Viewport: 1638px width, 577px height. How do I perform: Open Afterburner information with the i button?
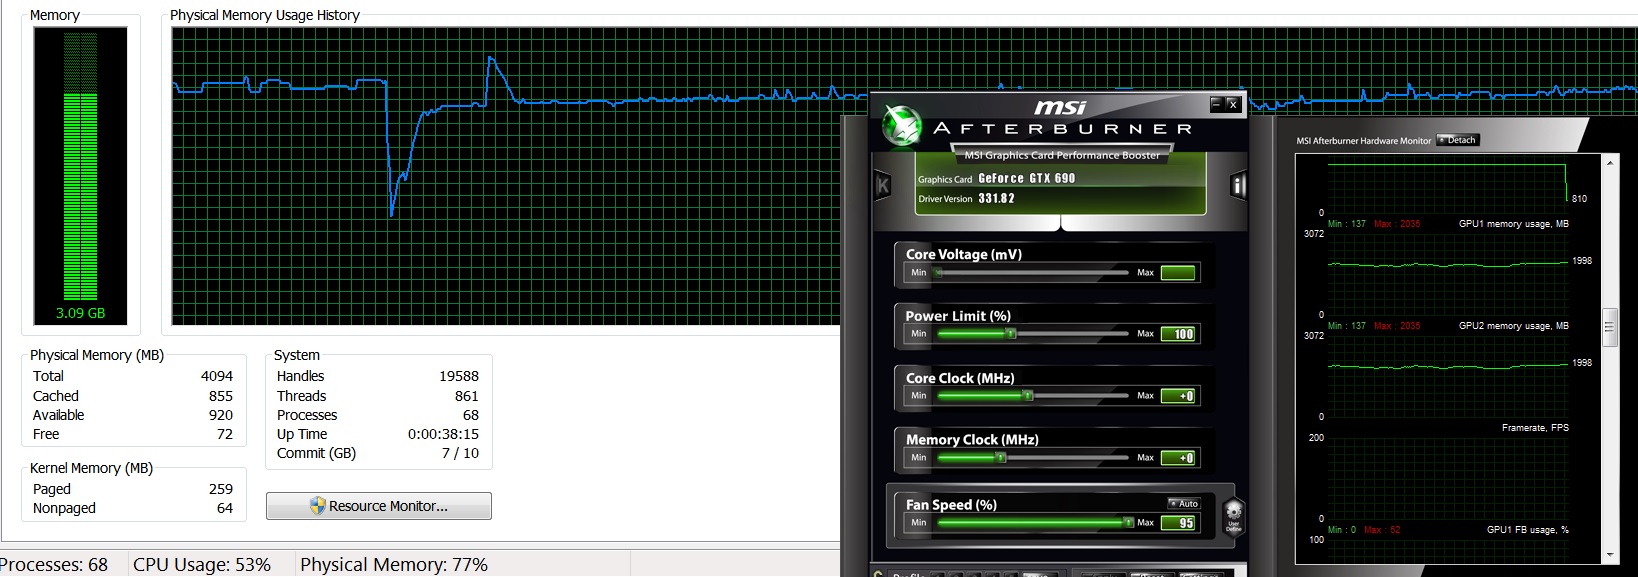tap(1238, 185)
